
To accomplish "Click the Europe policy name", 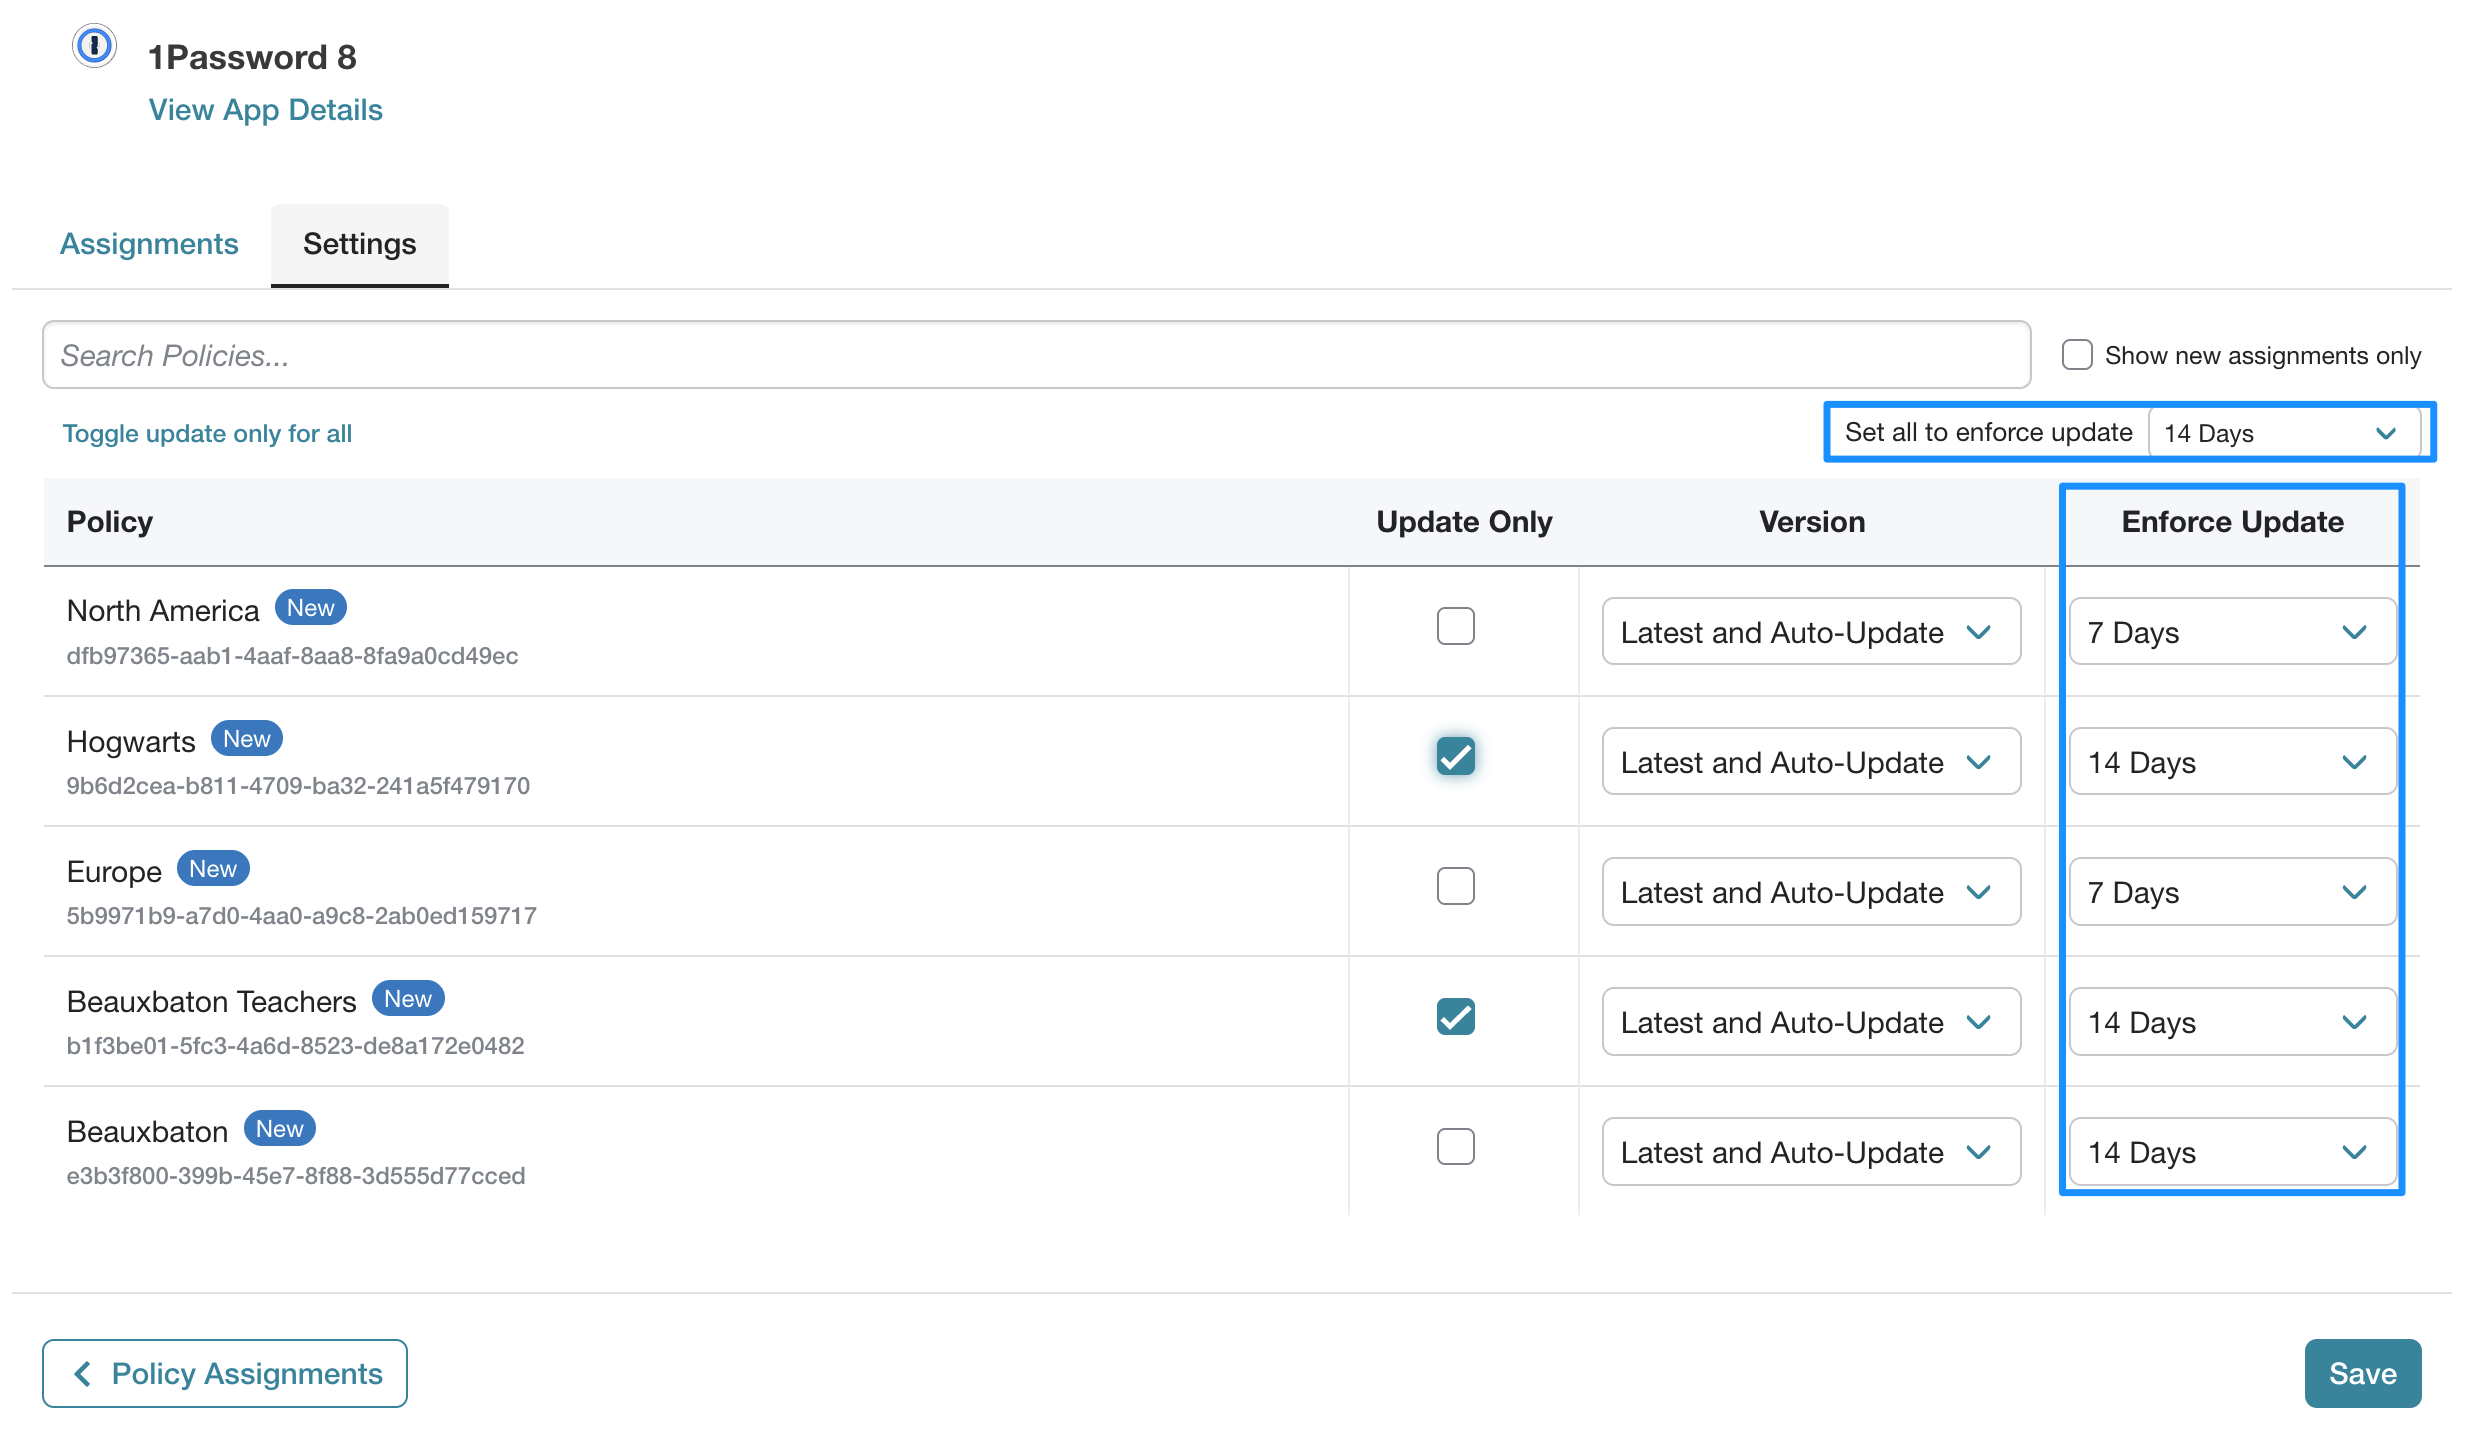I will (x=114, y=872).
